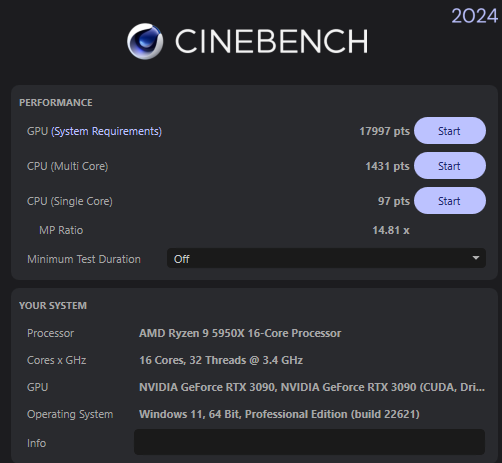502x463 pixels.
Task: Start the CPU Single Core test
Action: 450,201
